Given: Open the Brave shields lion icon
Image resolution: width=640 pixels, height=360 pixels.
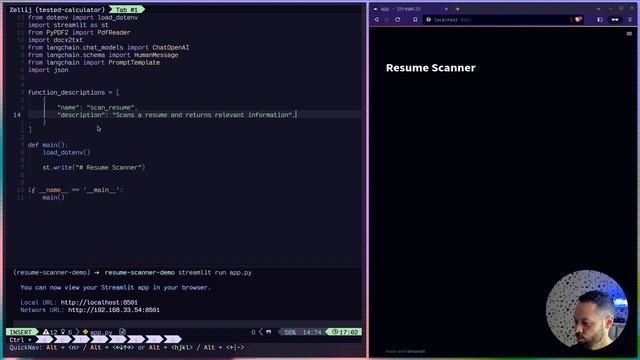Looking at the screenshot, I should pos(578,20).
